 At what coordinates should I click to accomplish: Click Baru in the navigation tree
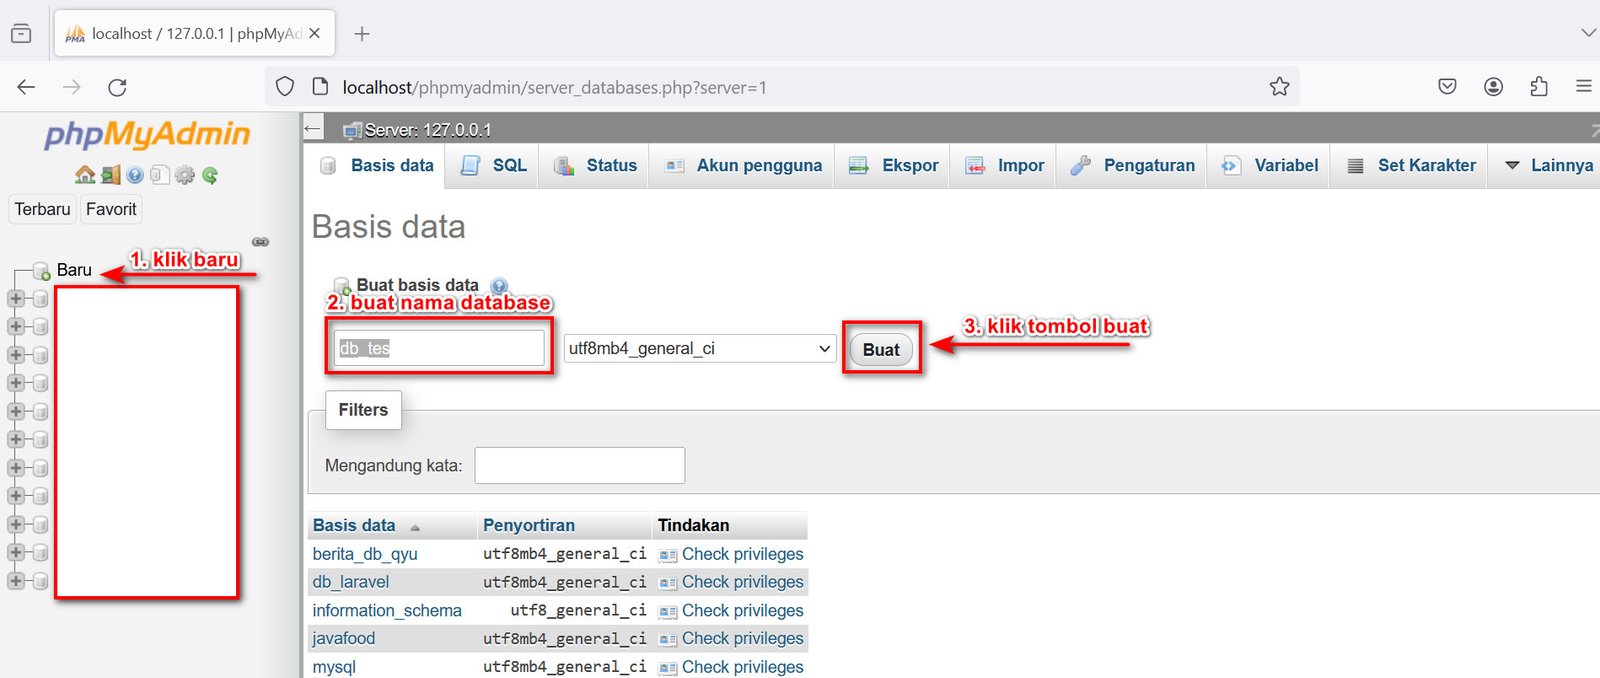[x=74, y=270]
